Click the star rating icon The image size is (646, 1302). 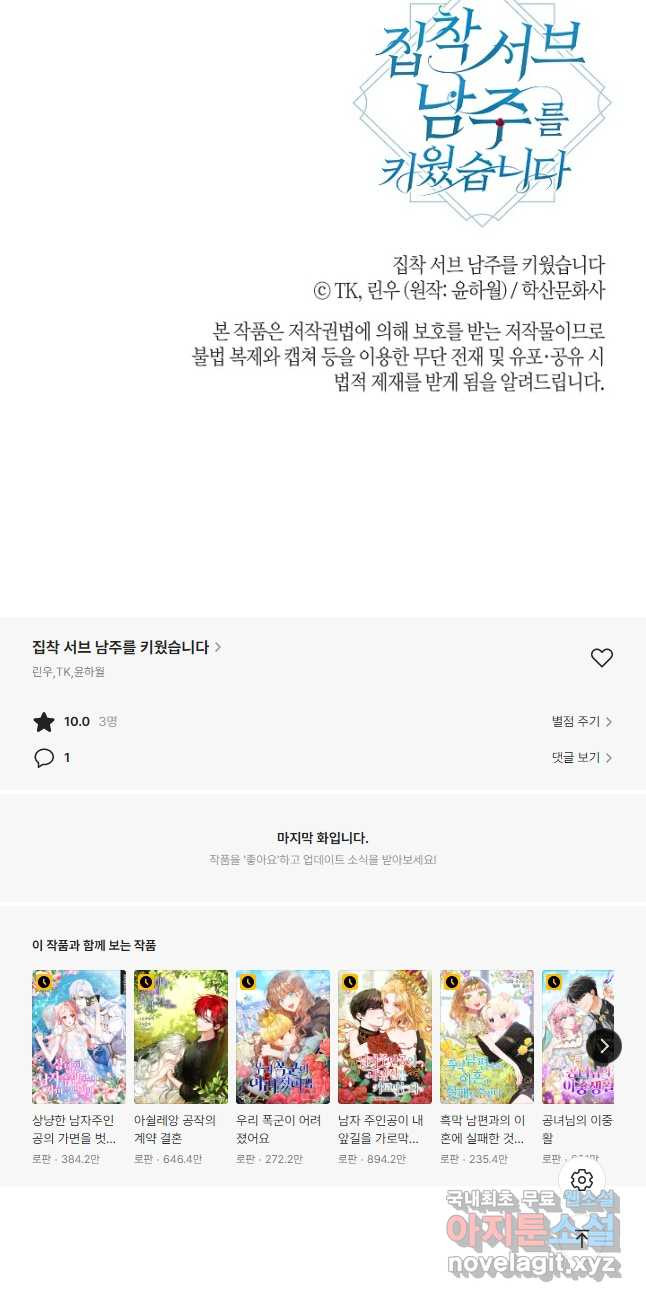pyautogui.click(x=44, y=722)
